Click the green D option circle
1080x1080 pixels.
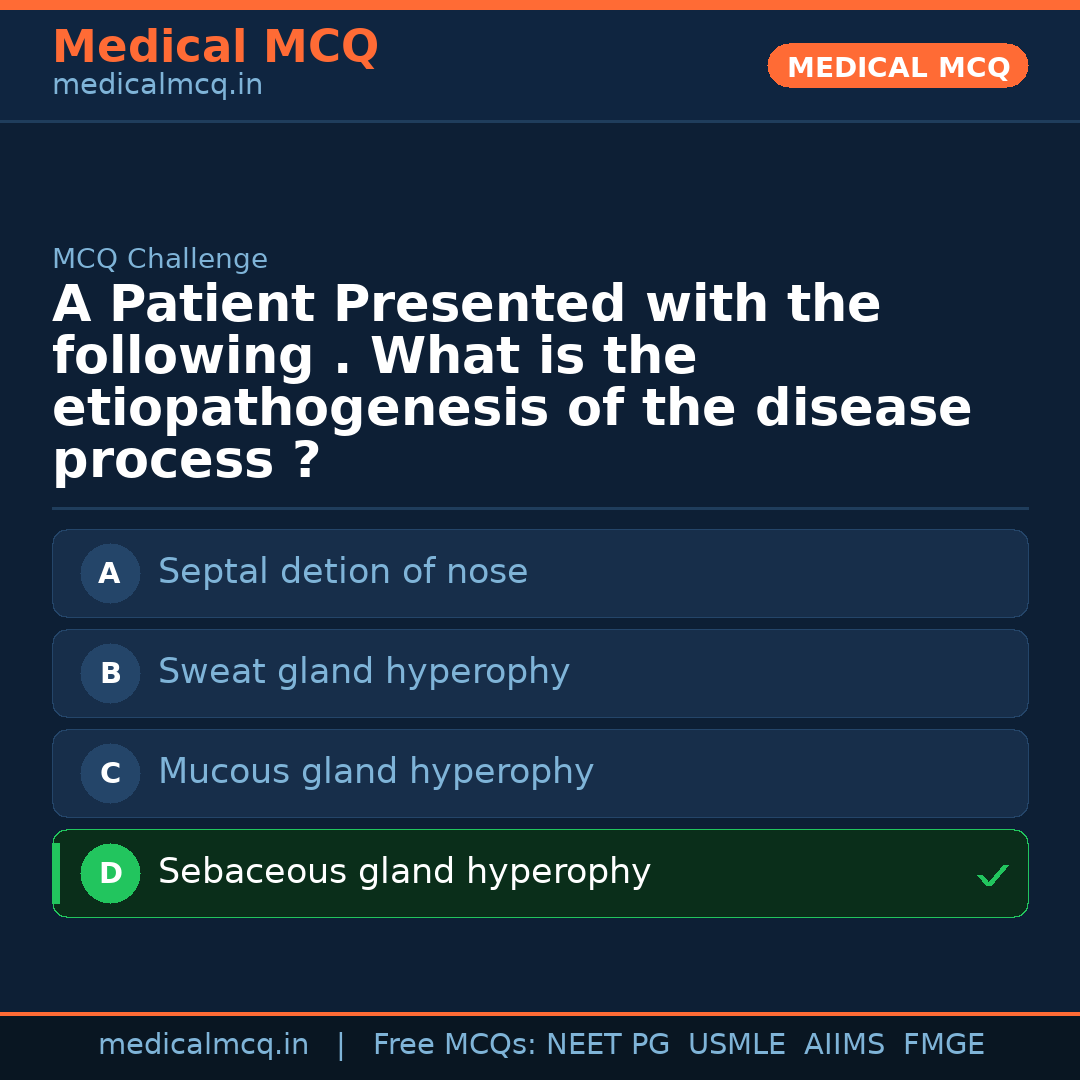pos(110,873)
